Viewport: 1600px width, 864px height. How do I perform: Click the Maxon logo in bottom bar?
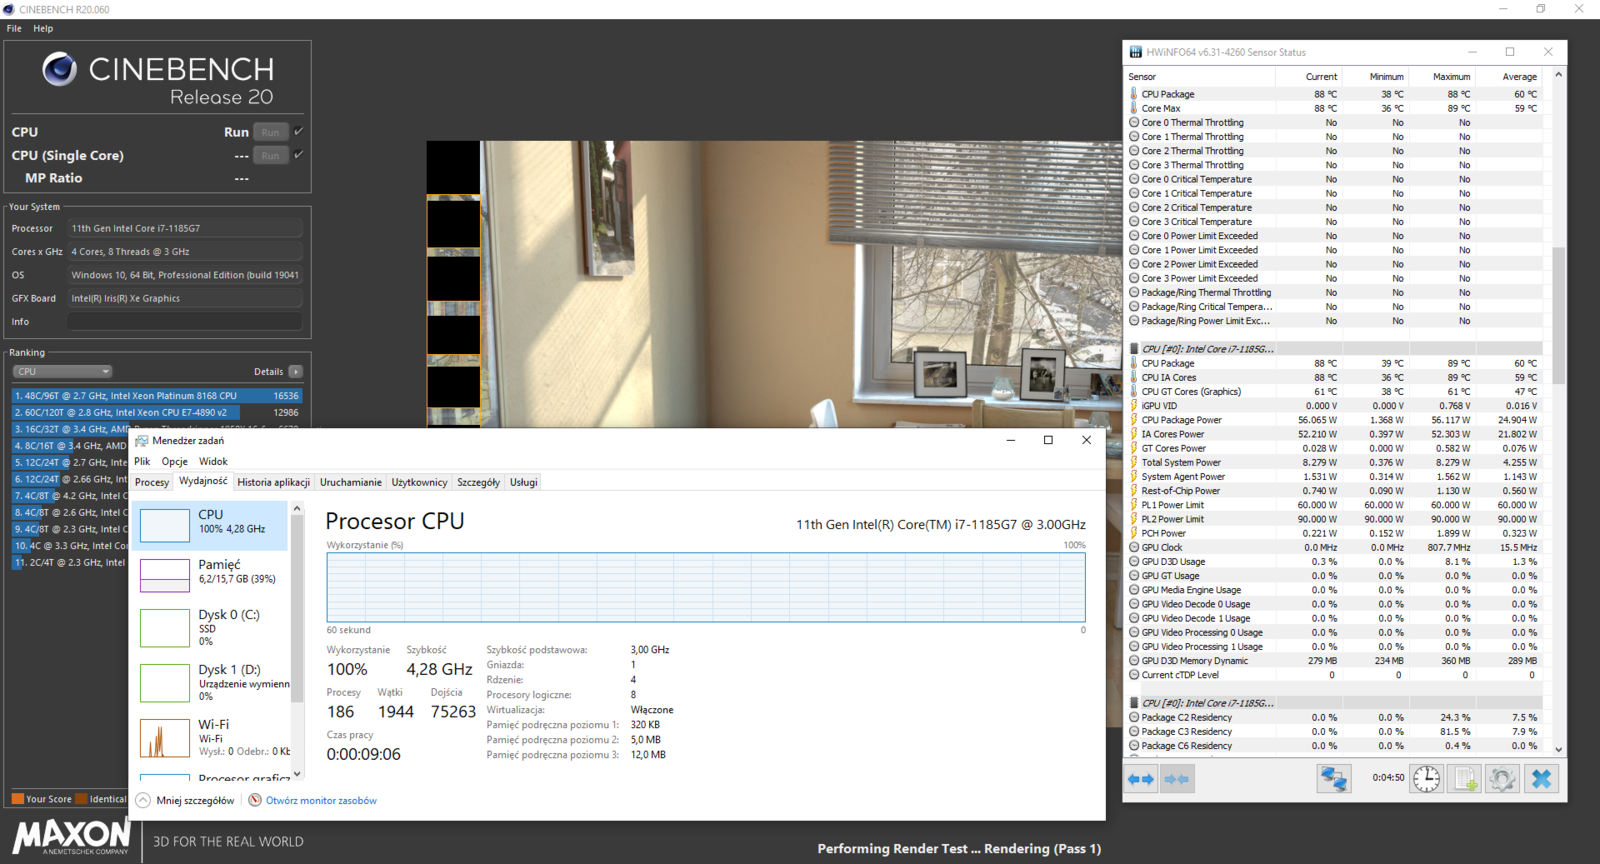click(71, 836)
